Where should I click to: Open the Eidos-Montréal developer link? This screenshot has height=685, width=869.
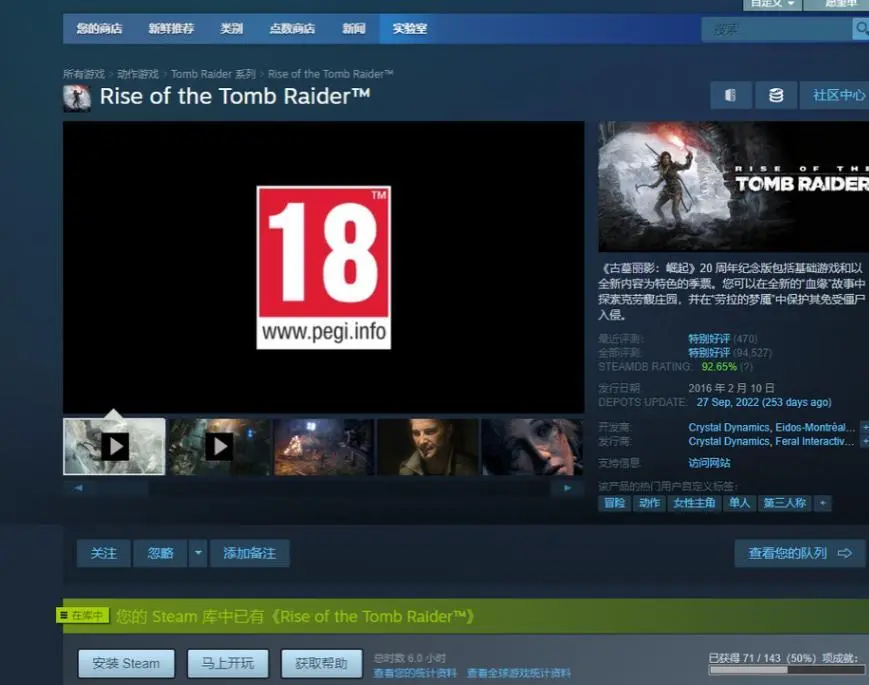815,427
